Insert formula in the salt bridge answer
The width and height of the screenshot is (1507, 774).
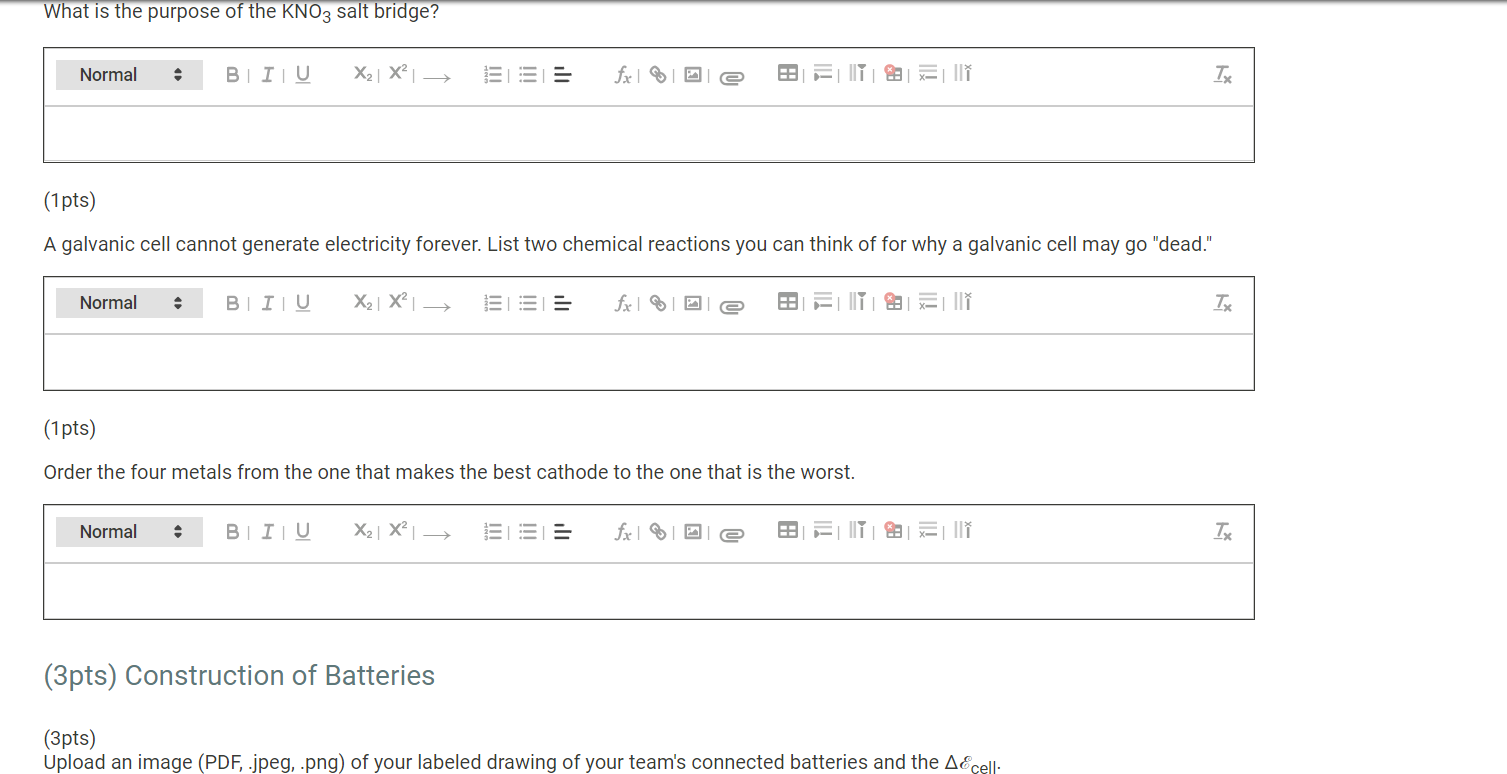click(623, 75)
